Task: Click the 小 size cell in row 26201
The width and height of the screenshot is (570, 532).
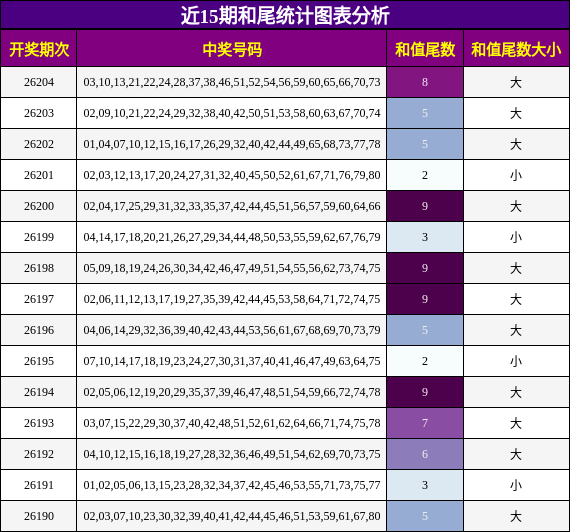Action: click(x=516, y=175)
